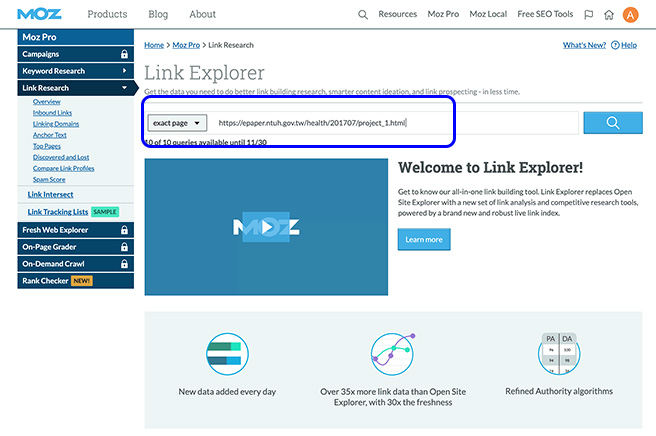Click the lock icon beside Fresh Web Explorer
Screen dimensions: 656x436
pos(124,230)
